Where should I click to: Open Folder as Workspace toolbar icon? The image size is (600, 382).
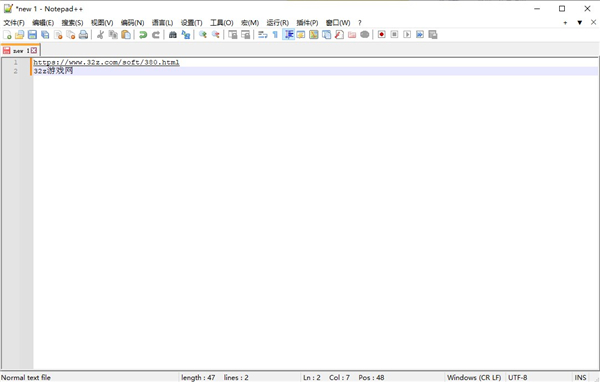pyautogui.click(x=352, y=35)
